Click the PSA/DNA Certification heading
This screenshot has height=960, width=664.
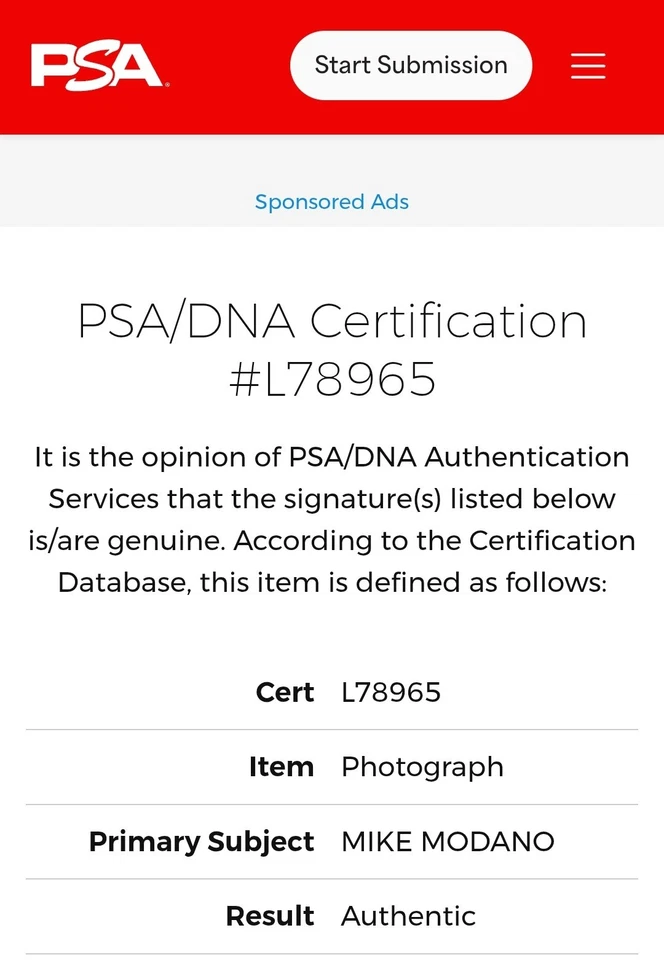click(332, 322)
